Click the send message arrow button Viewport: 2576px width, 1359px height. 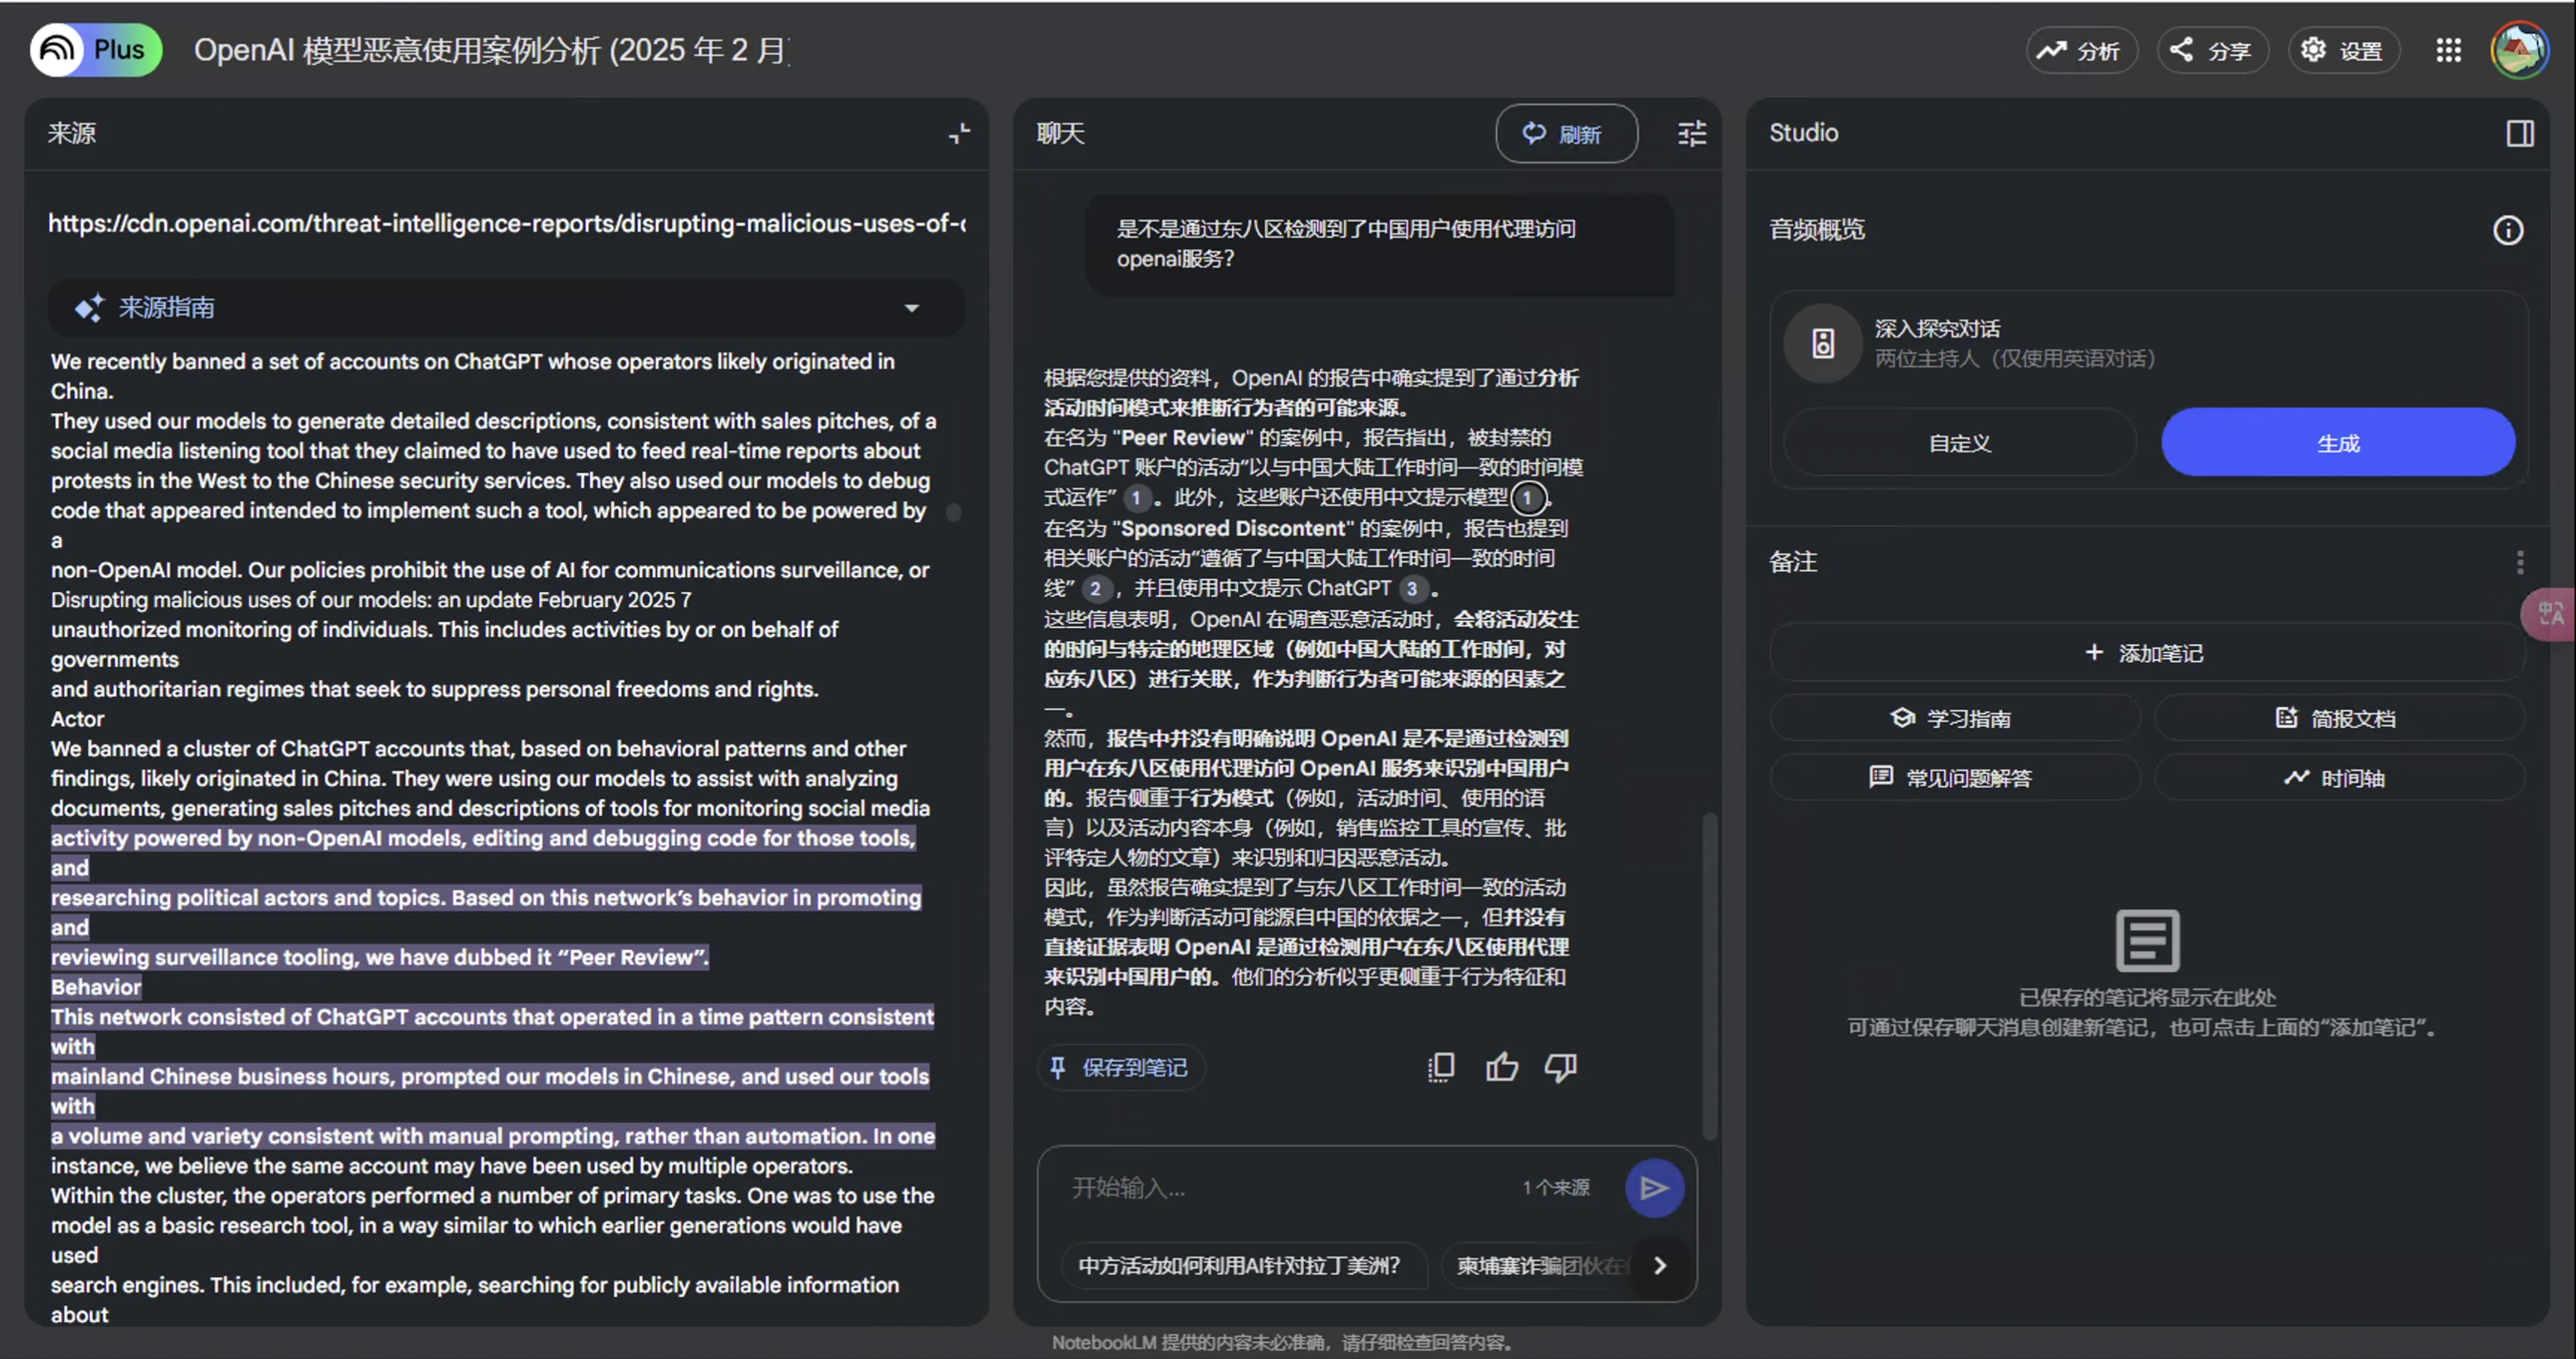(x=1654, y=1187)
